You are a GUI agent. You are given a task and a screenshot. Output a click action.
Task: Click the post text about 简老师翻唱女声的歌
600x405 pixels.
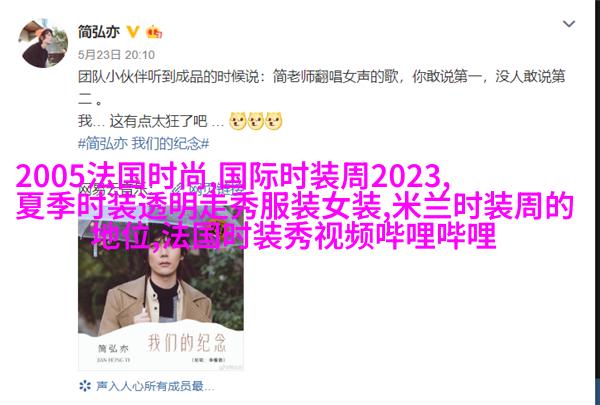click(x=321, y=88)
